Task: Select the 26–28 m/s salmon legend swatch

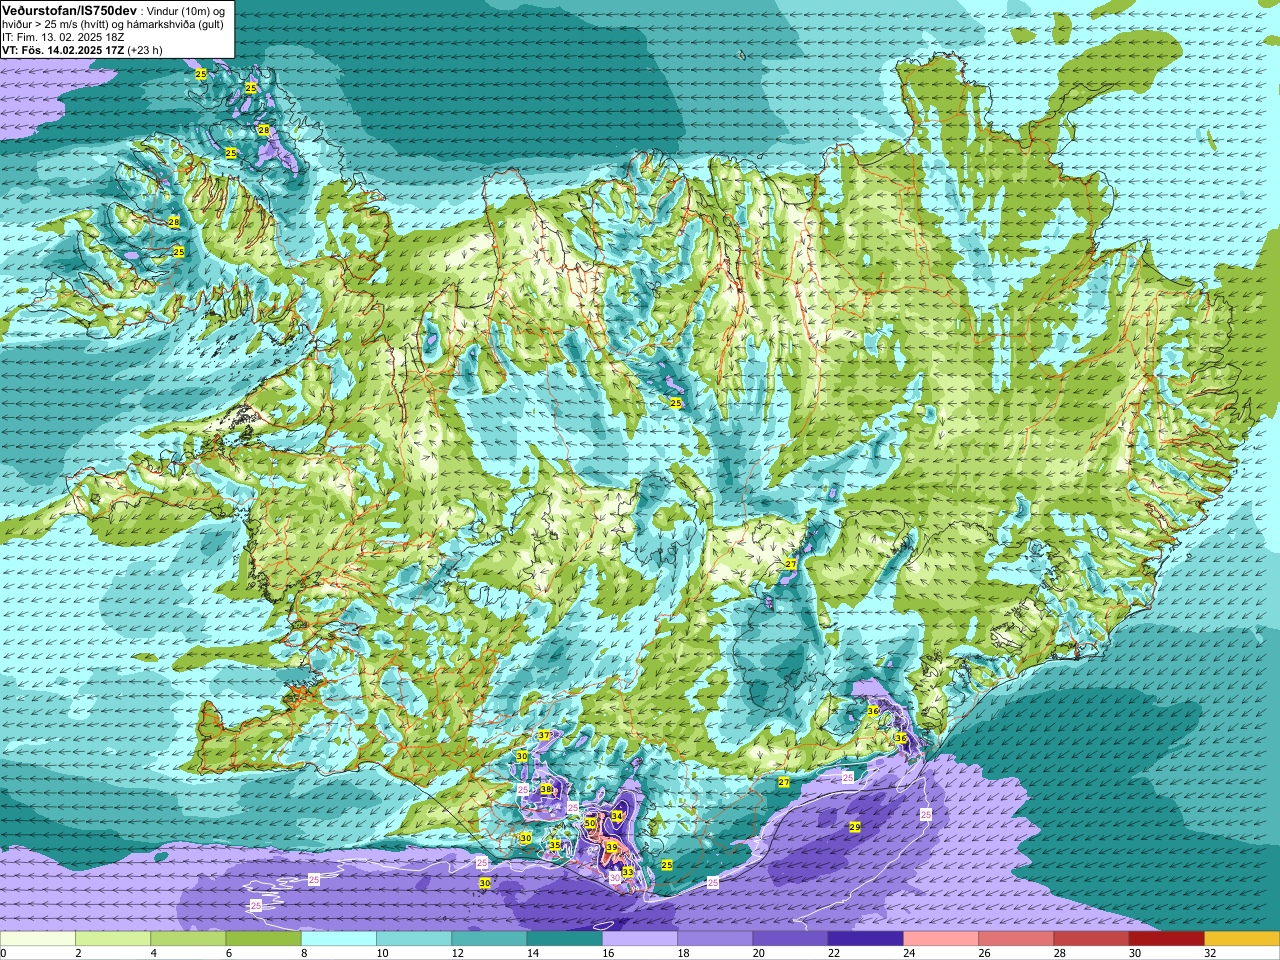Action: pos(1016,939)
